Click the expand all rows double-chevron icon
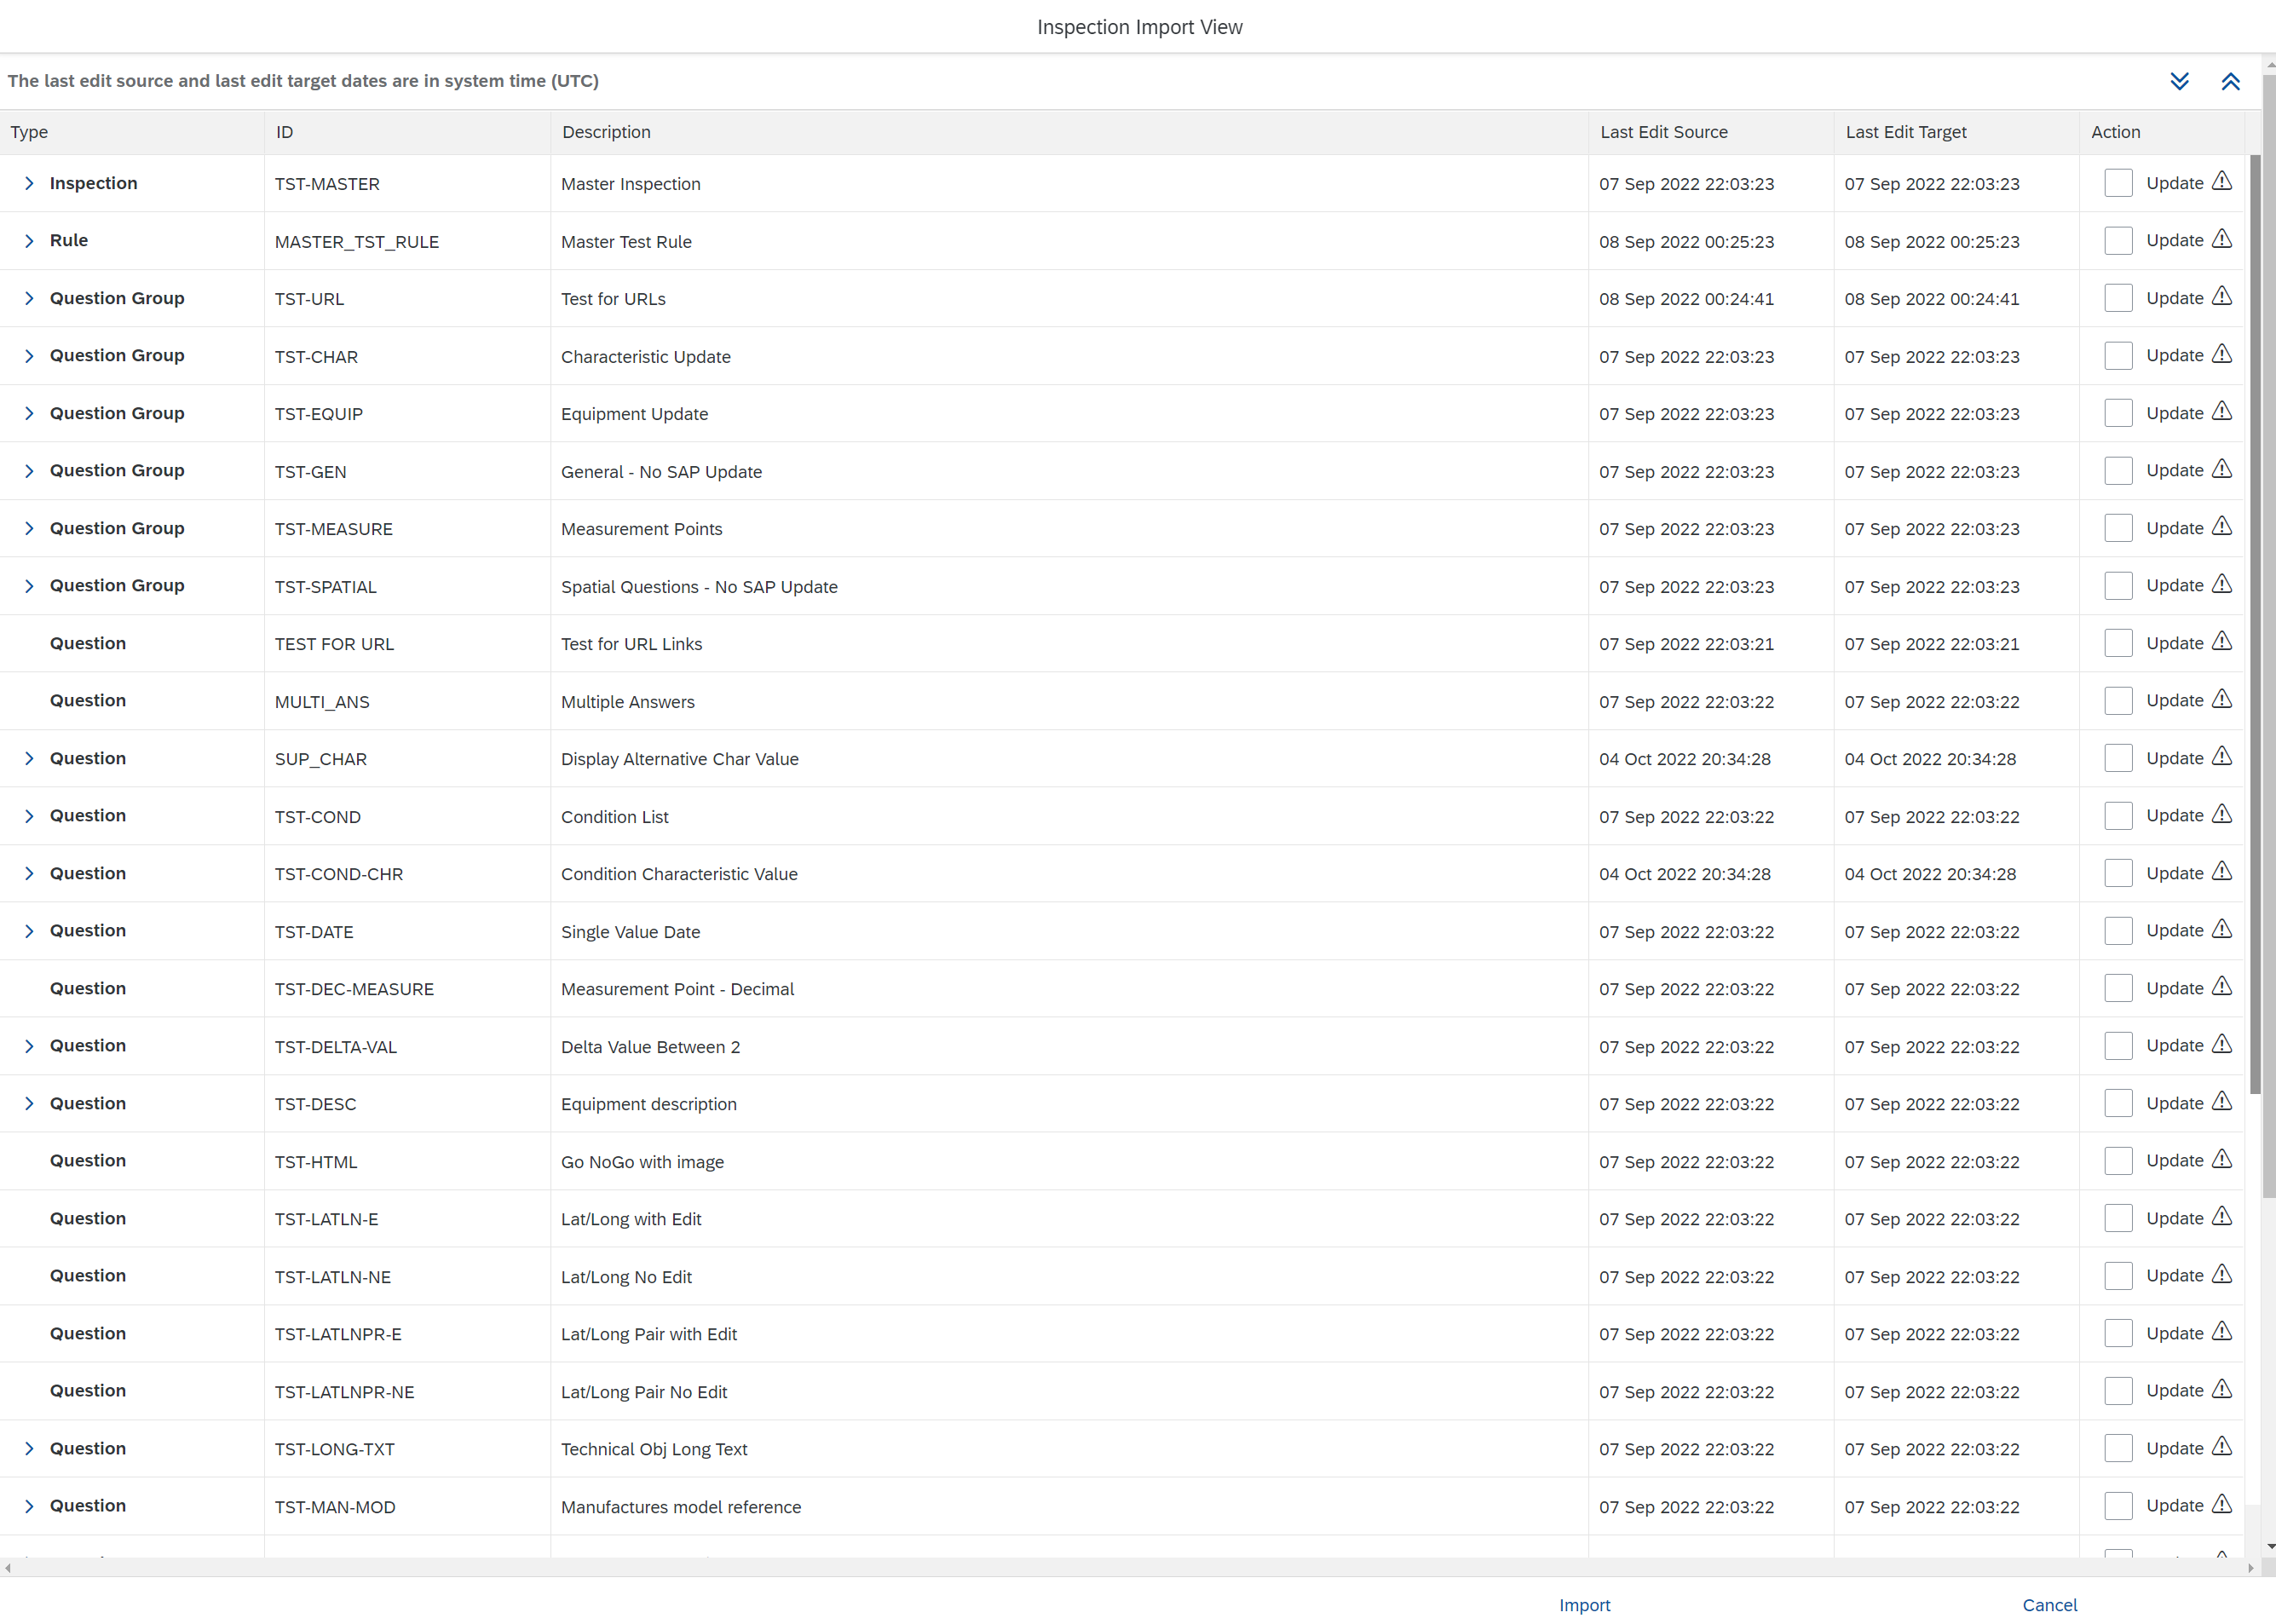 2179,81
